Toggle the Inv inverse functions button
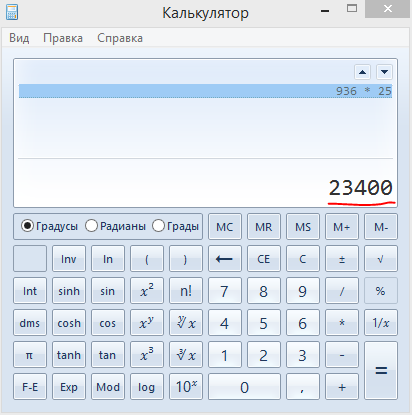Viewport: 412px width, 415px height. (69, 259)
